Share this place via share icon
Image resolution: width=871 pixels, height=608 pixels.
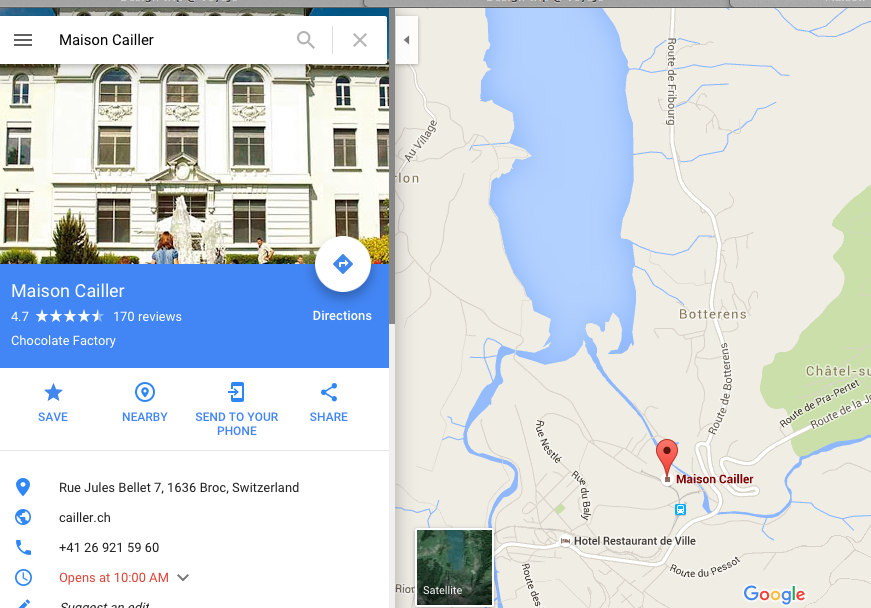click(x=329, y=393)
